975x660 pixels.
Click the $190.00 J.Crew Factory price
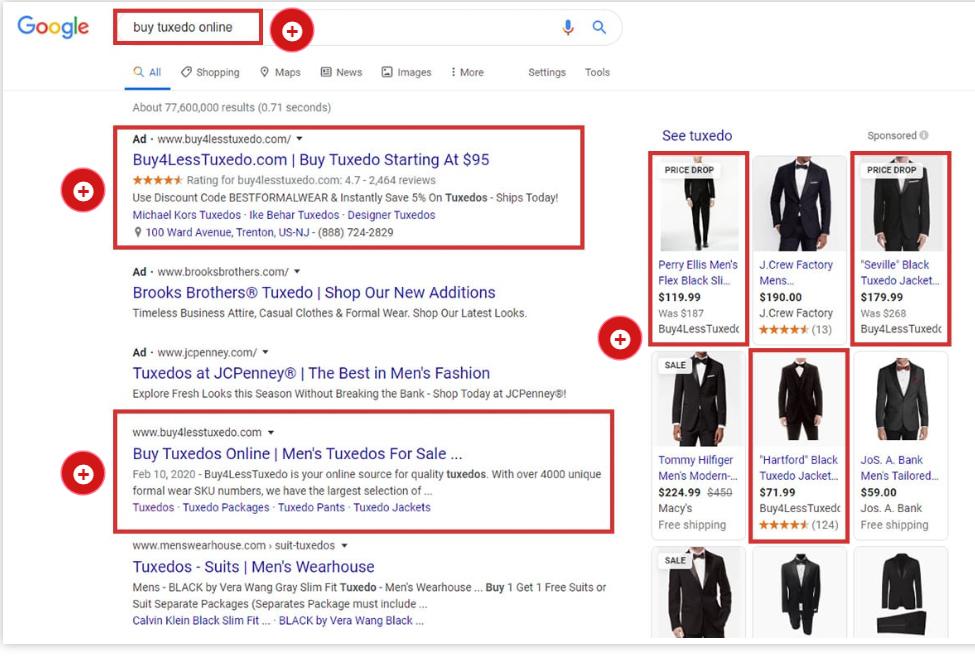[x=780, y=297]
